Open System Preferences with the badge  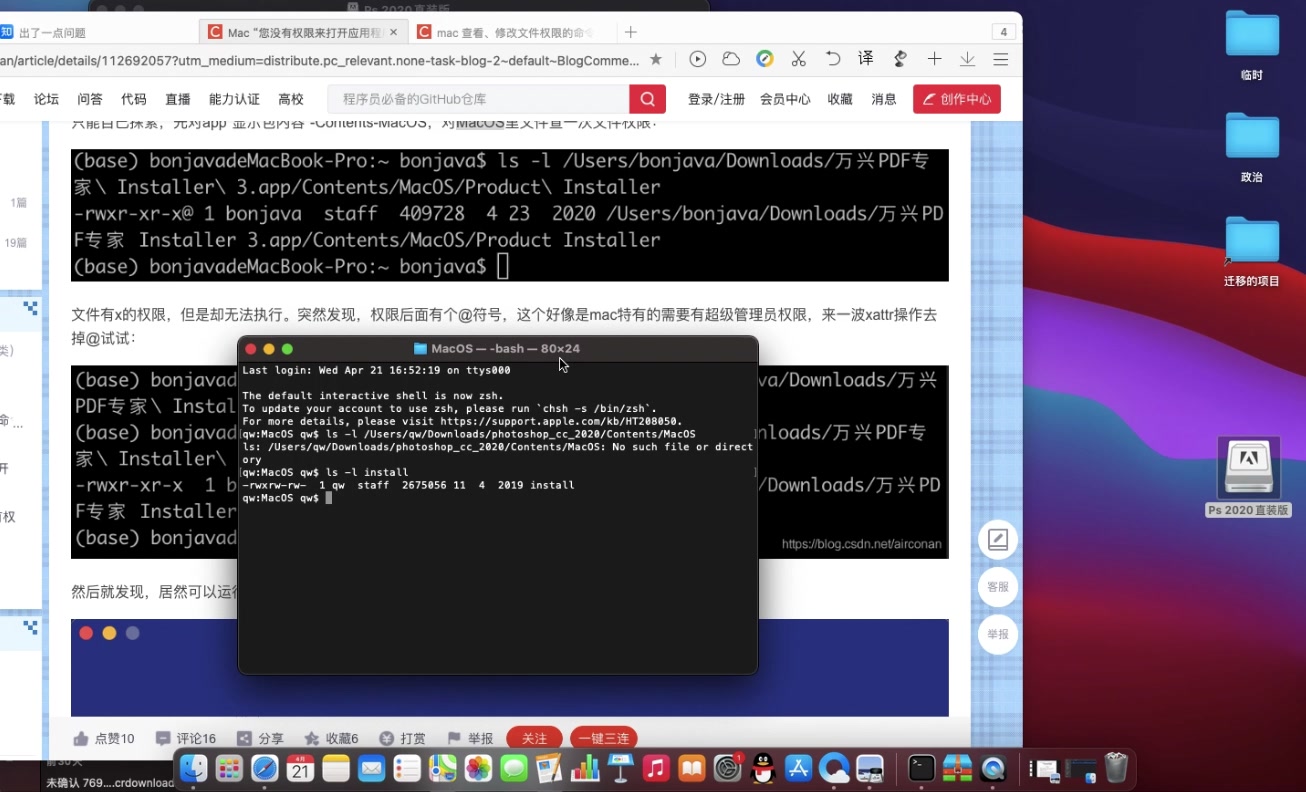(x=728, y=768)
